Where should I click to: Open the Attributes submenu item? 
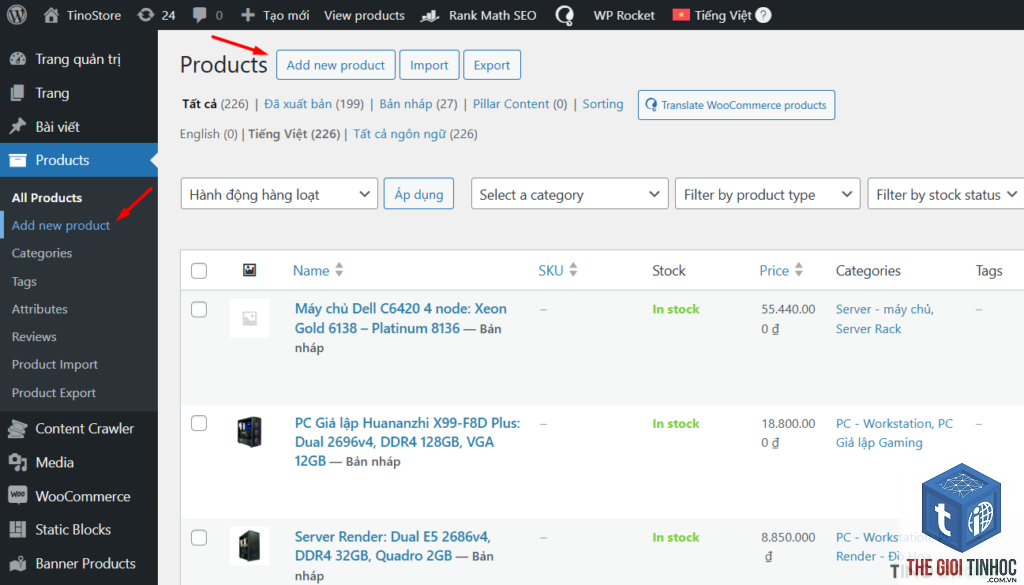[x=39, y=309]
